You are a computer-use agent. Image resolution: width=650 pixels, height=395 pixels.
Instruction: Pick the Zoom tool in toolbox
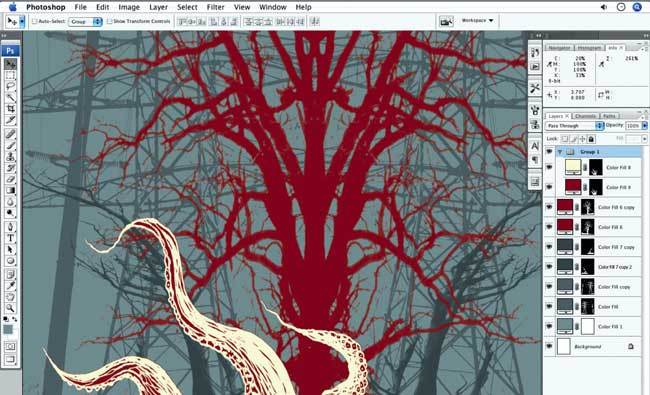(x=10, y=308)
